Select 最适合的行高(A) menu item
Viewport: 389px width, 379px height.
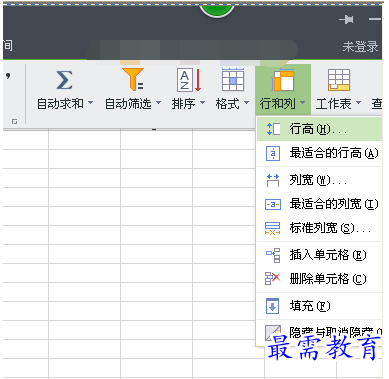point(320,154)
